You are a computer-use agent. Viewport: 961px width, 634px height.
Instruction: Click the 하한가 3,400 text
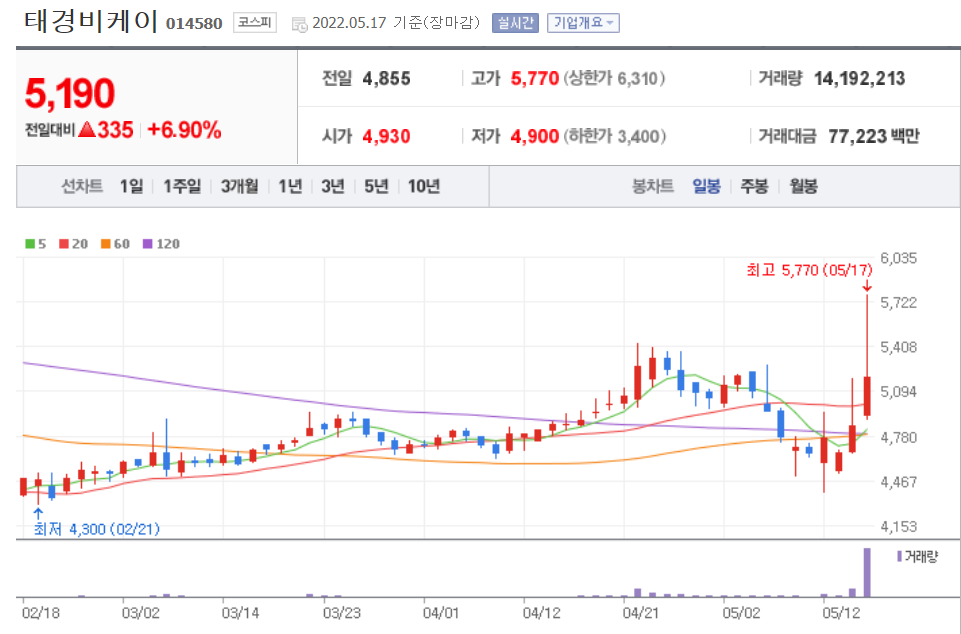click(x=615, y=136)
